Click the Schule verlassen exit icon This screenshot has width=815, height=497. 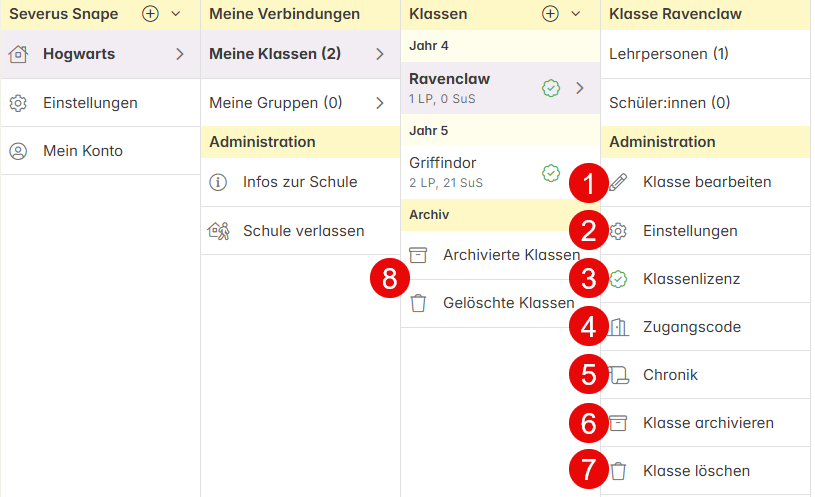click(x=218, y=231)
